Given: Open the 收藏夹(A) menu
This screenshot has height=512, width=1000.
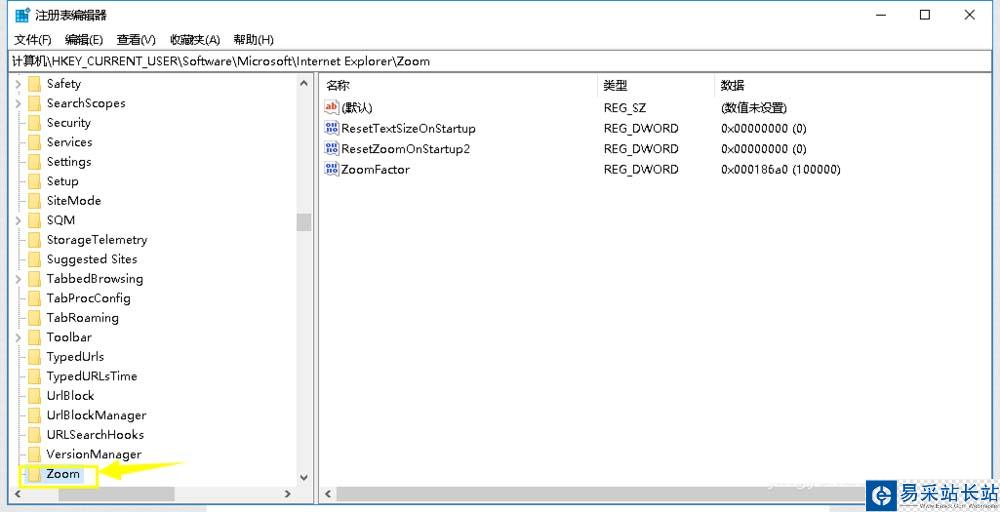Looking at the screenshot, I should tap(195, 40).
